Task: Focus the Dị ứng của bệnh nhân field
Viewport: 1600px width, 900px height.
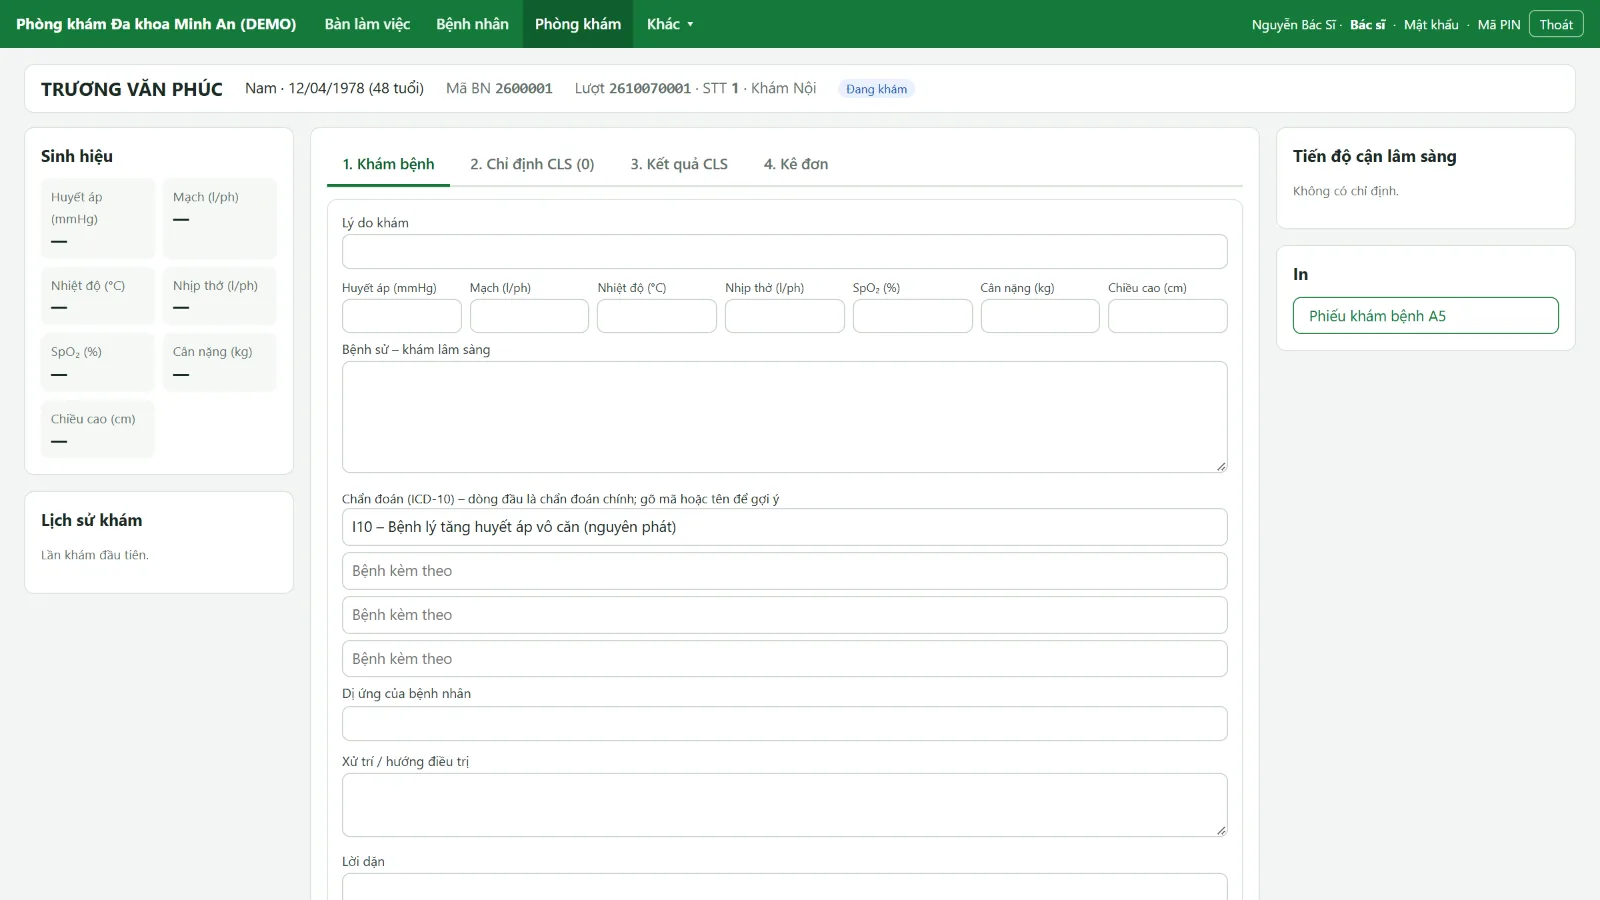Action: pyautogui.click(x=785, y=724)
